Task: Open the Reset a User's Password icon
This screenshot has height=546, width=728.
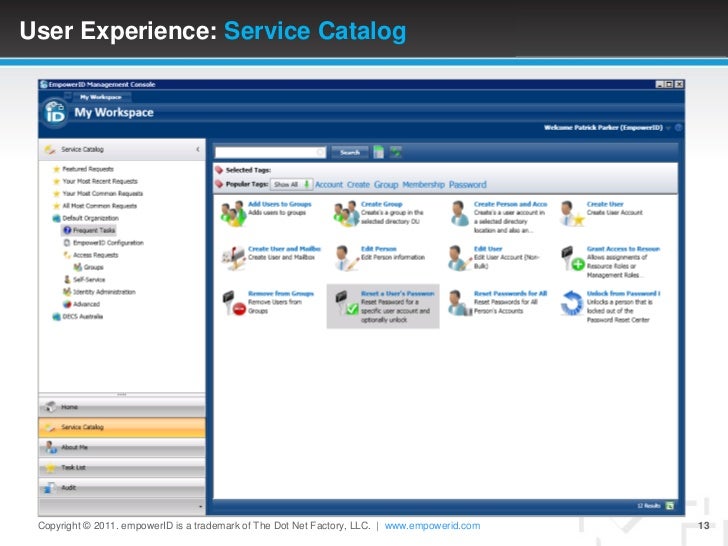Action: point(346,303)
